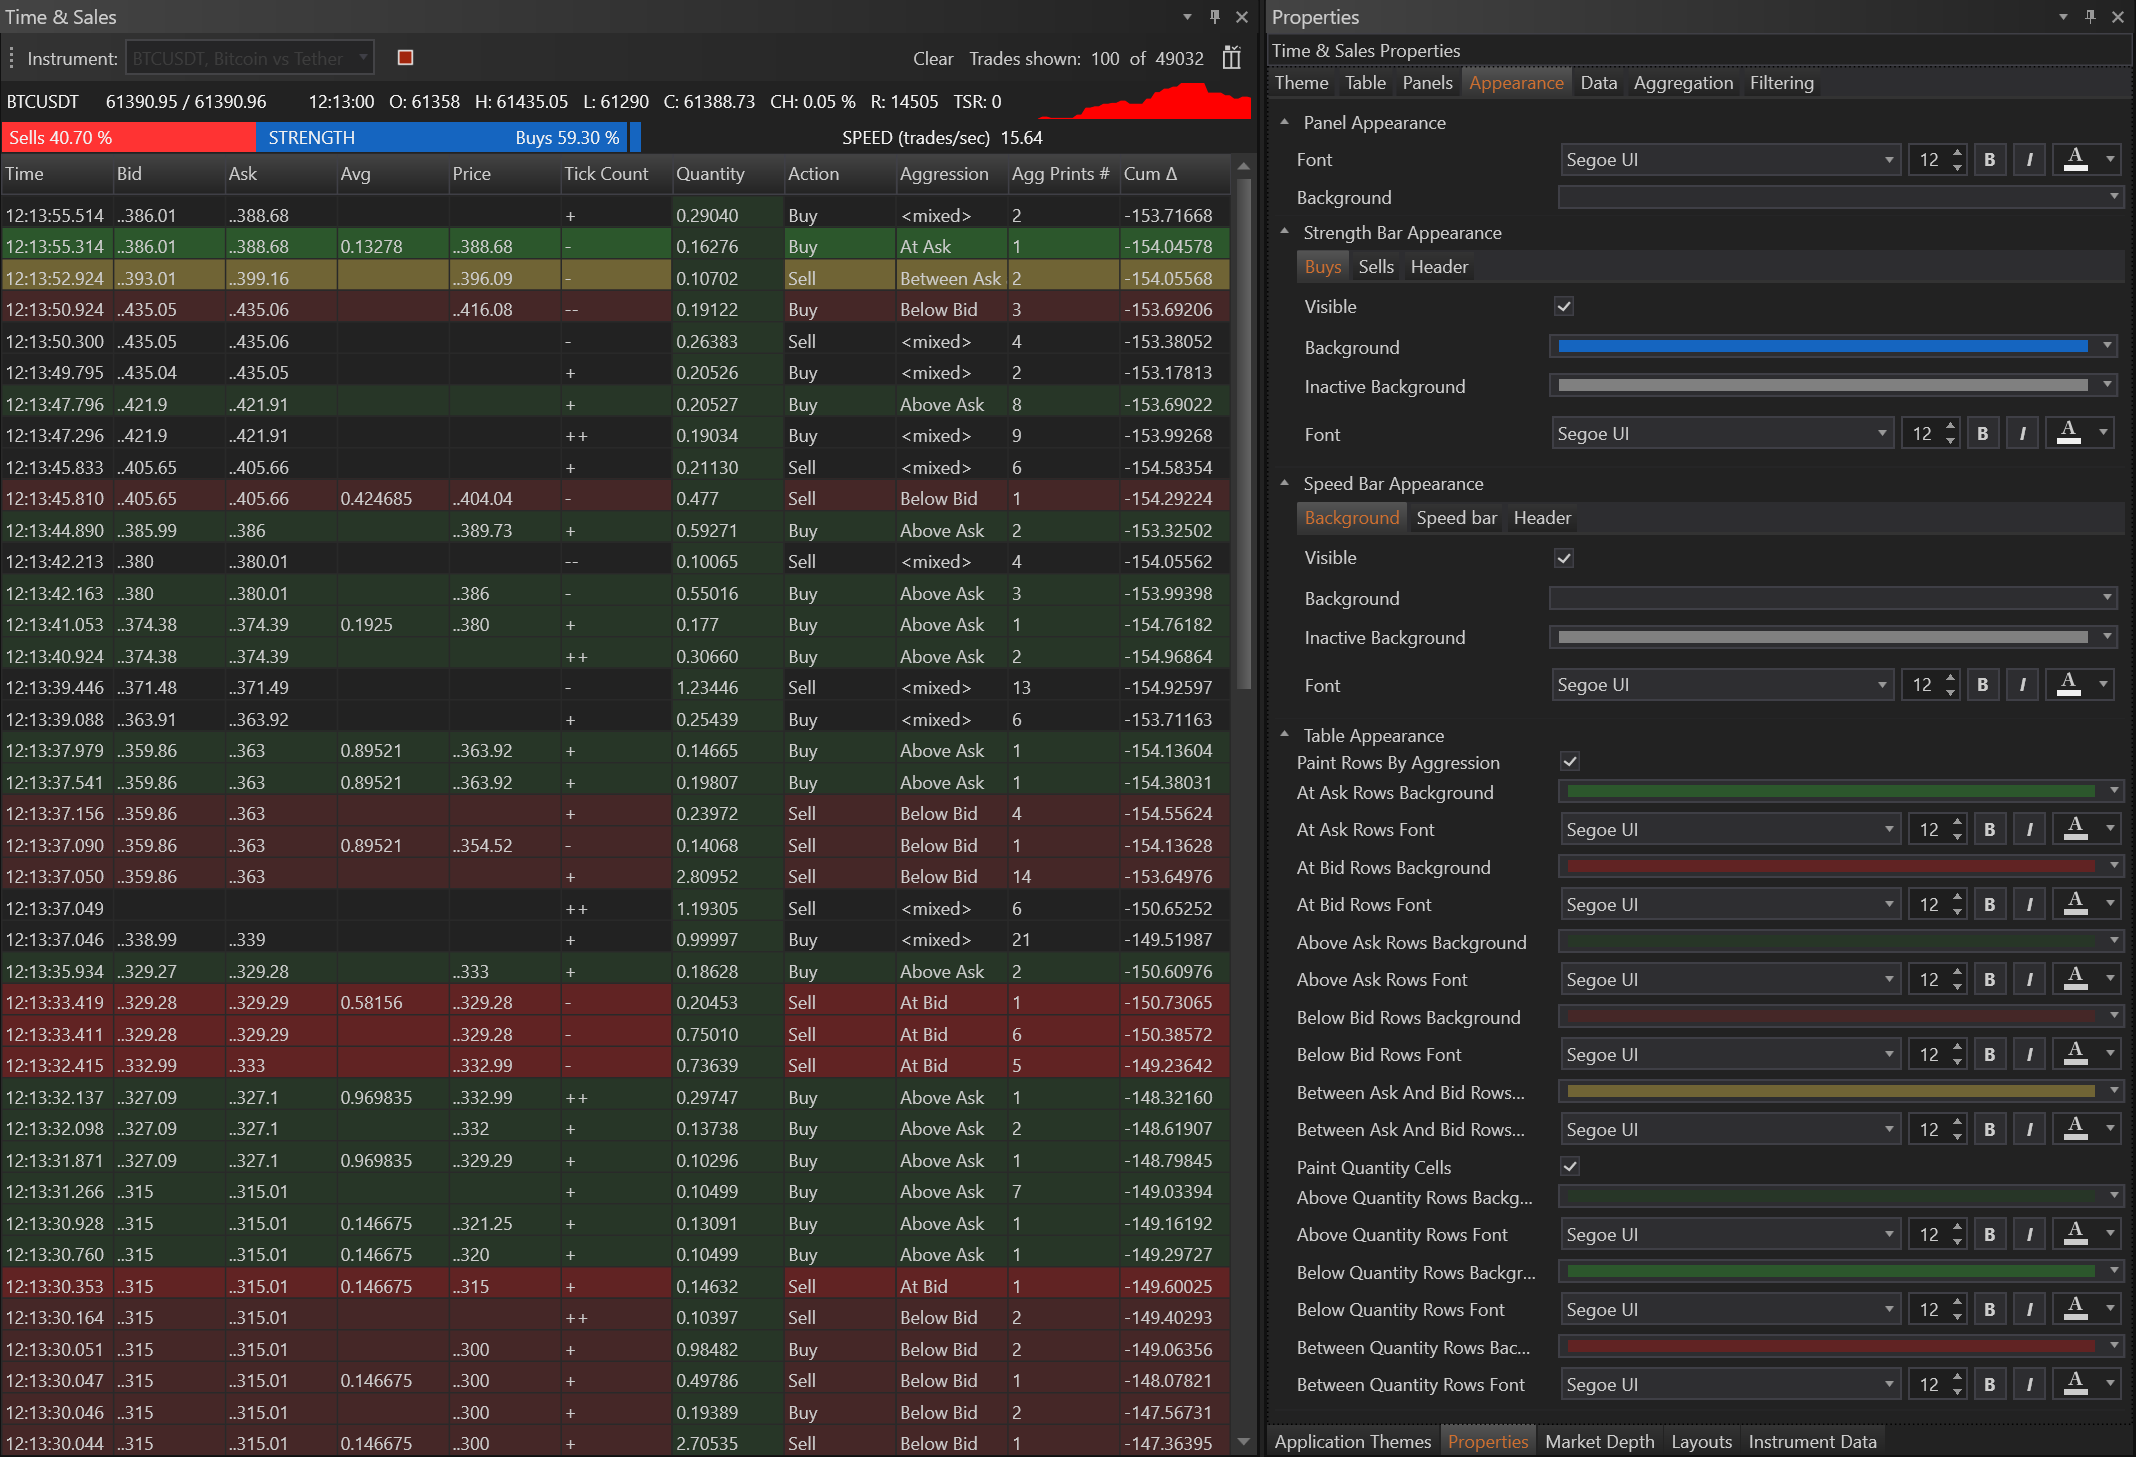Toggle bold for Speed Bar Appearance font
Screen dimensions: 2136x1457
click(x=1982, y=685)
